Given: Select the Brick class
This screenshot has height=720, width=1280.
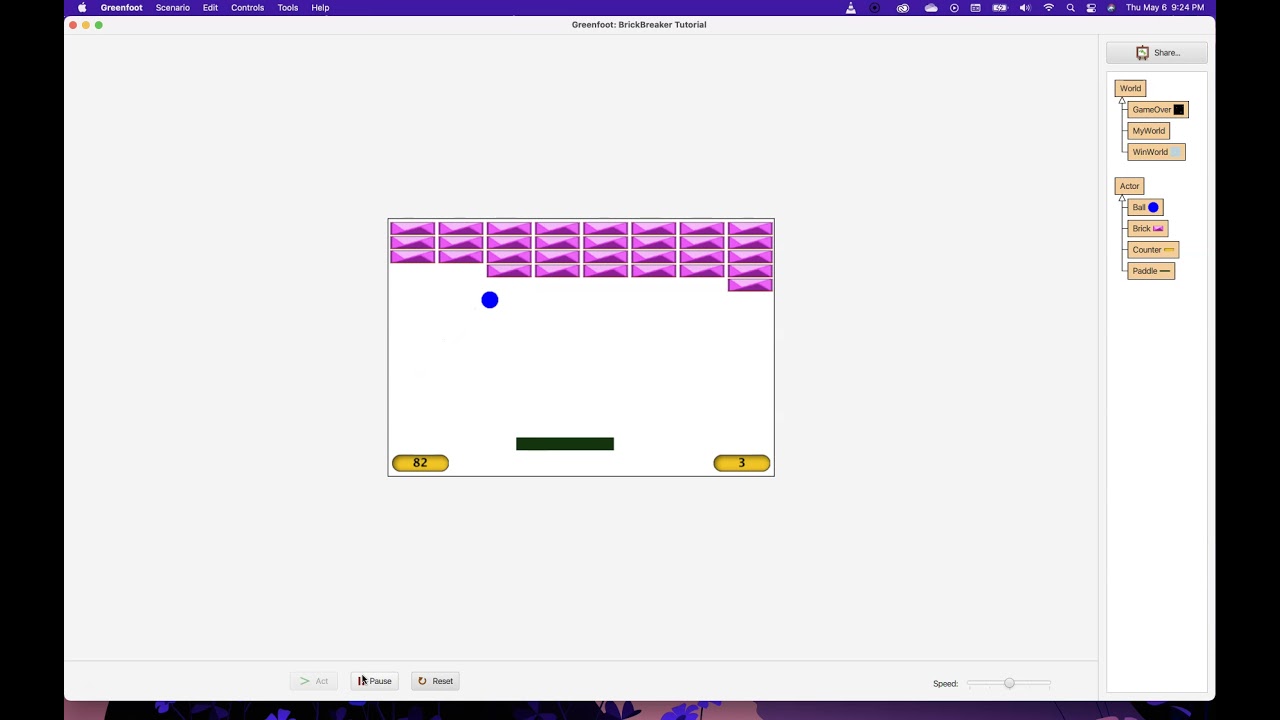Looking at the screenshot, I should click(1147, 228).
